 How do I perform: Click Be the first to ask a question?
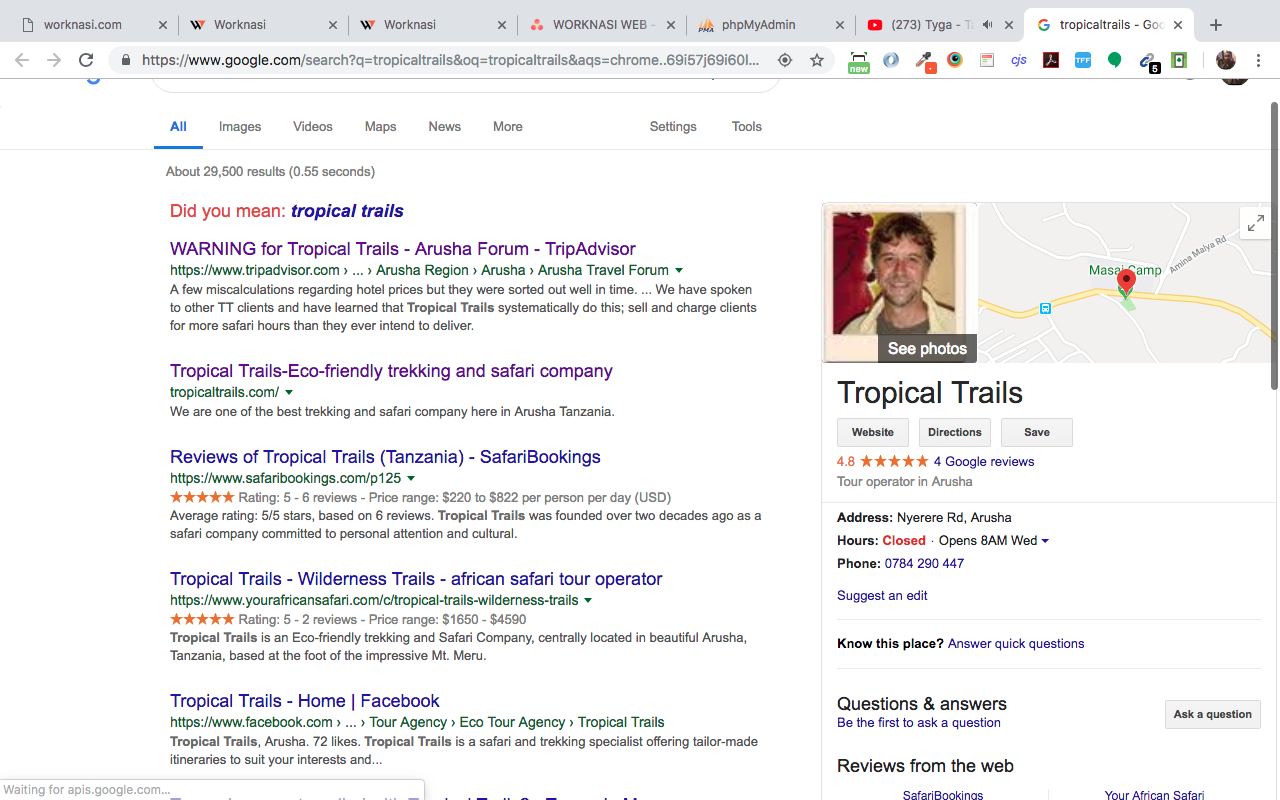click(919, 722)
